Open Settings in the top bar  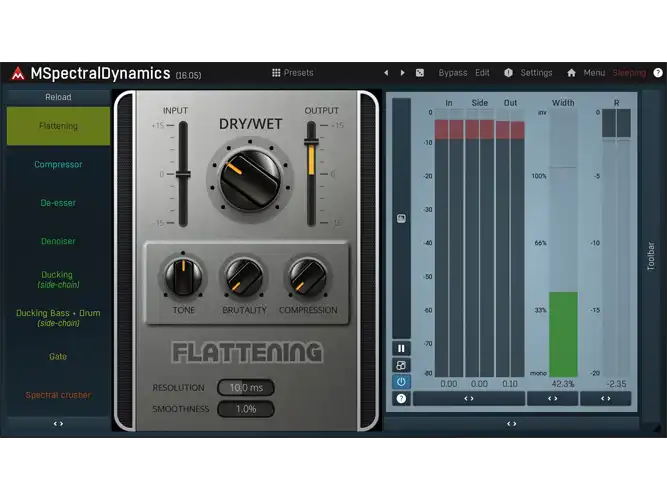[536, 73]
